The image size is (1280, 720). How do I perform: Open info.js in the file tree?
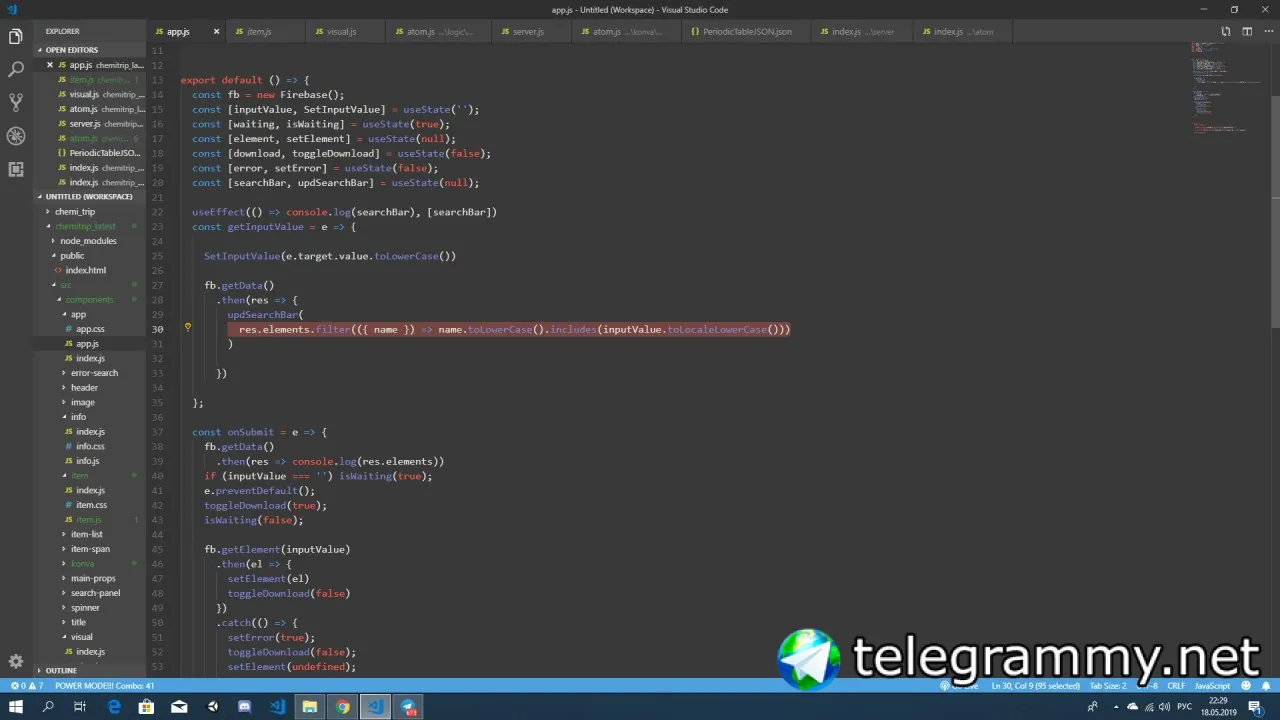88,461
